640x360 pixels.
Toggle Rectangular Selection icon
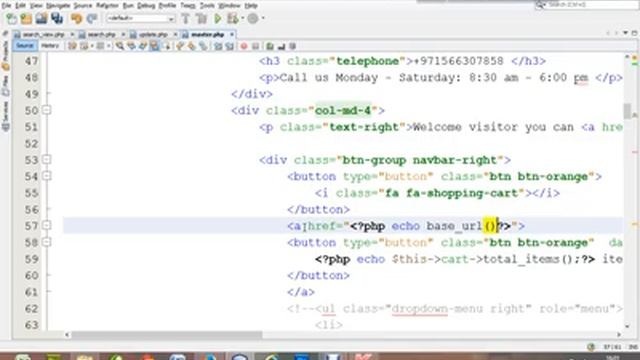(x=167, y=46)
